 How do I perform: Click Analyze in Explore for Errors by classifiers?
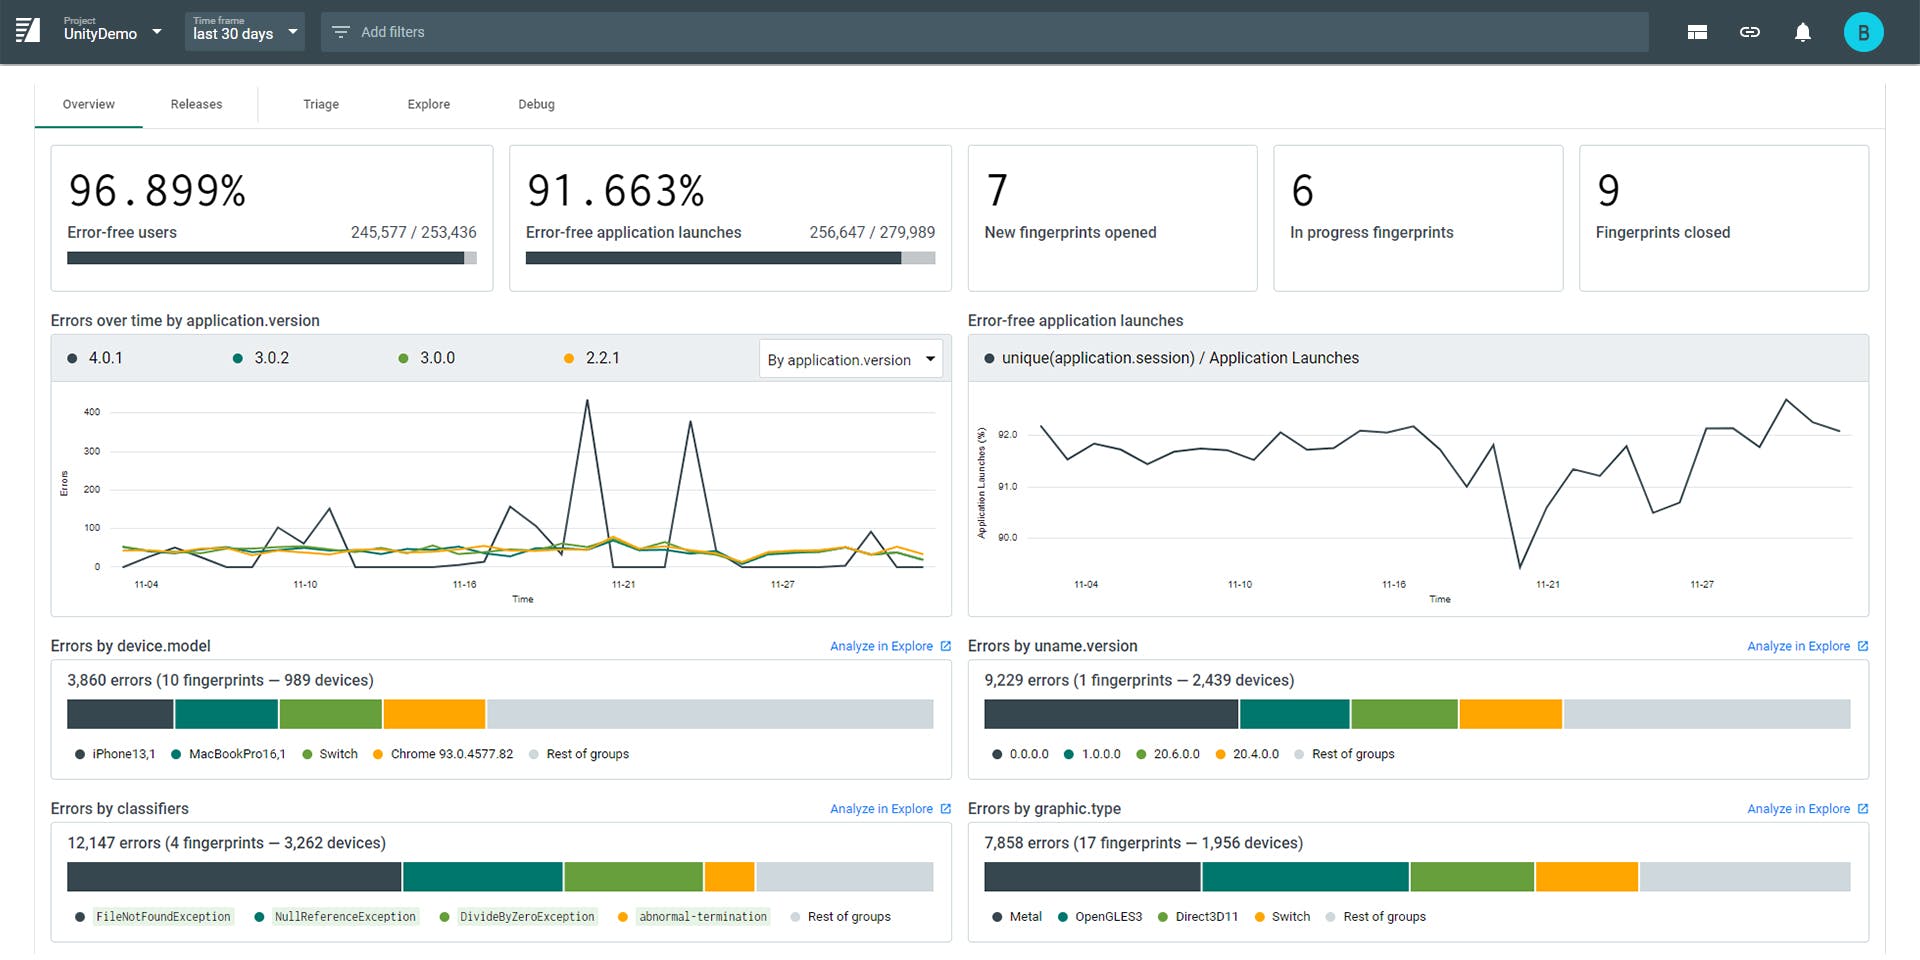[x=881, y=809]
